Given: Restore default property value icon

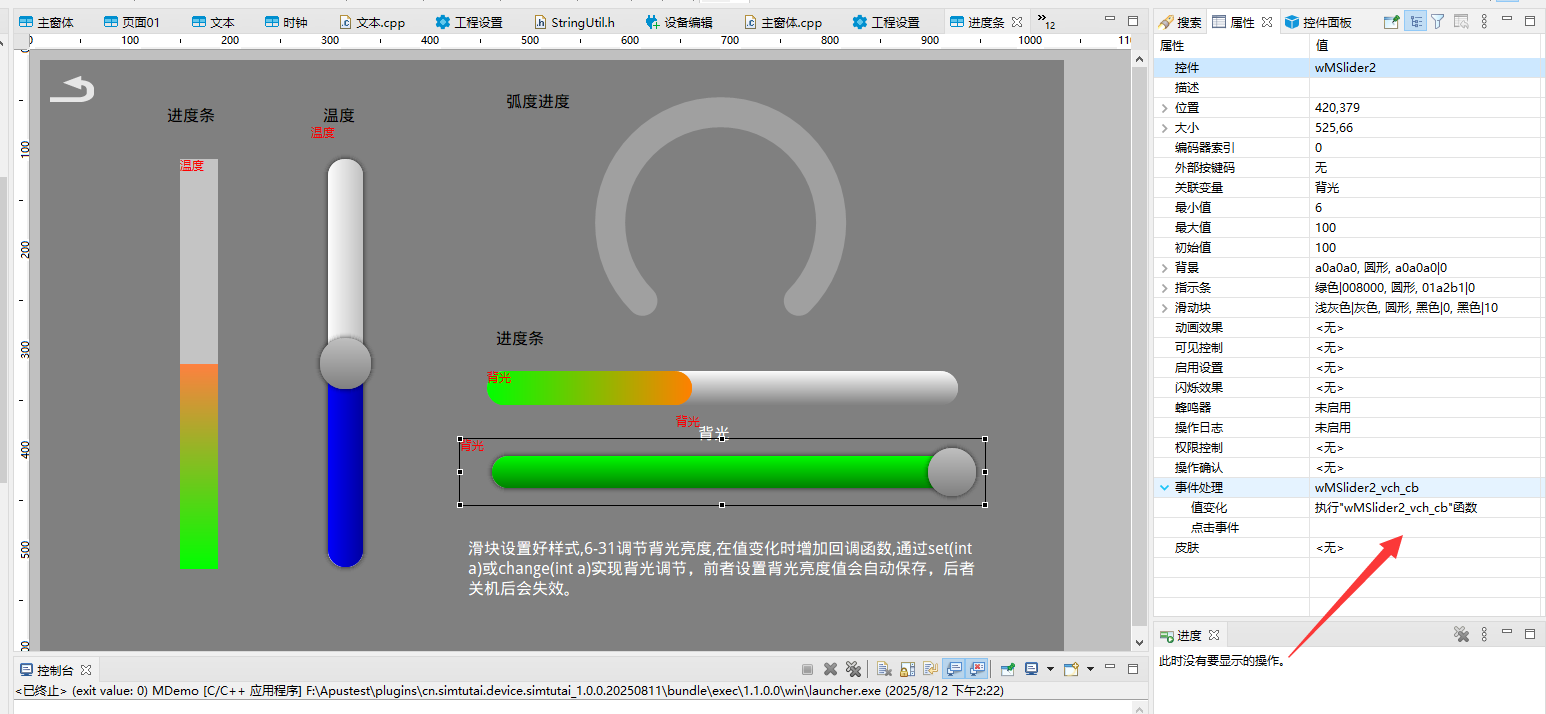Looking at the screenshot, I should 1461,21.
